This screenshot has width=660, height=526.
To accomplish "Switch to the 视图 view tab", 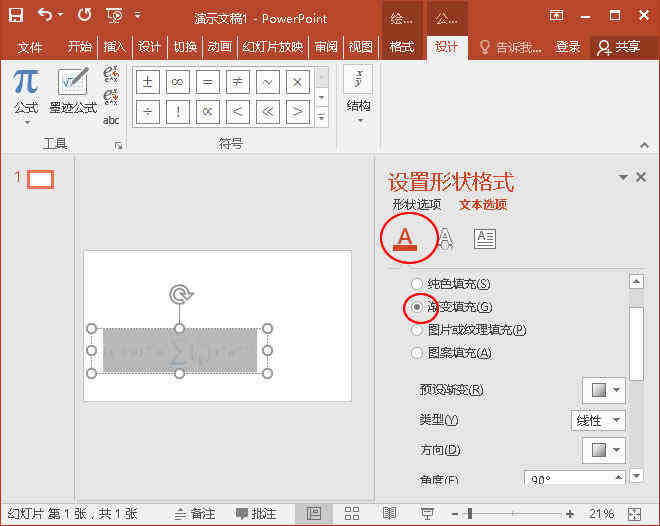I will tap(361, 47).
